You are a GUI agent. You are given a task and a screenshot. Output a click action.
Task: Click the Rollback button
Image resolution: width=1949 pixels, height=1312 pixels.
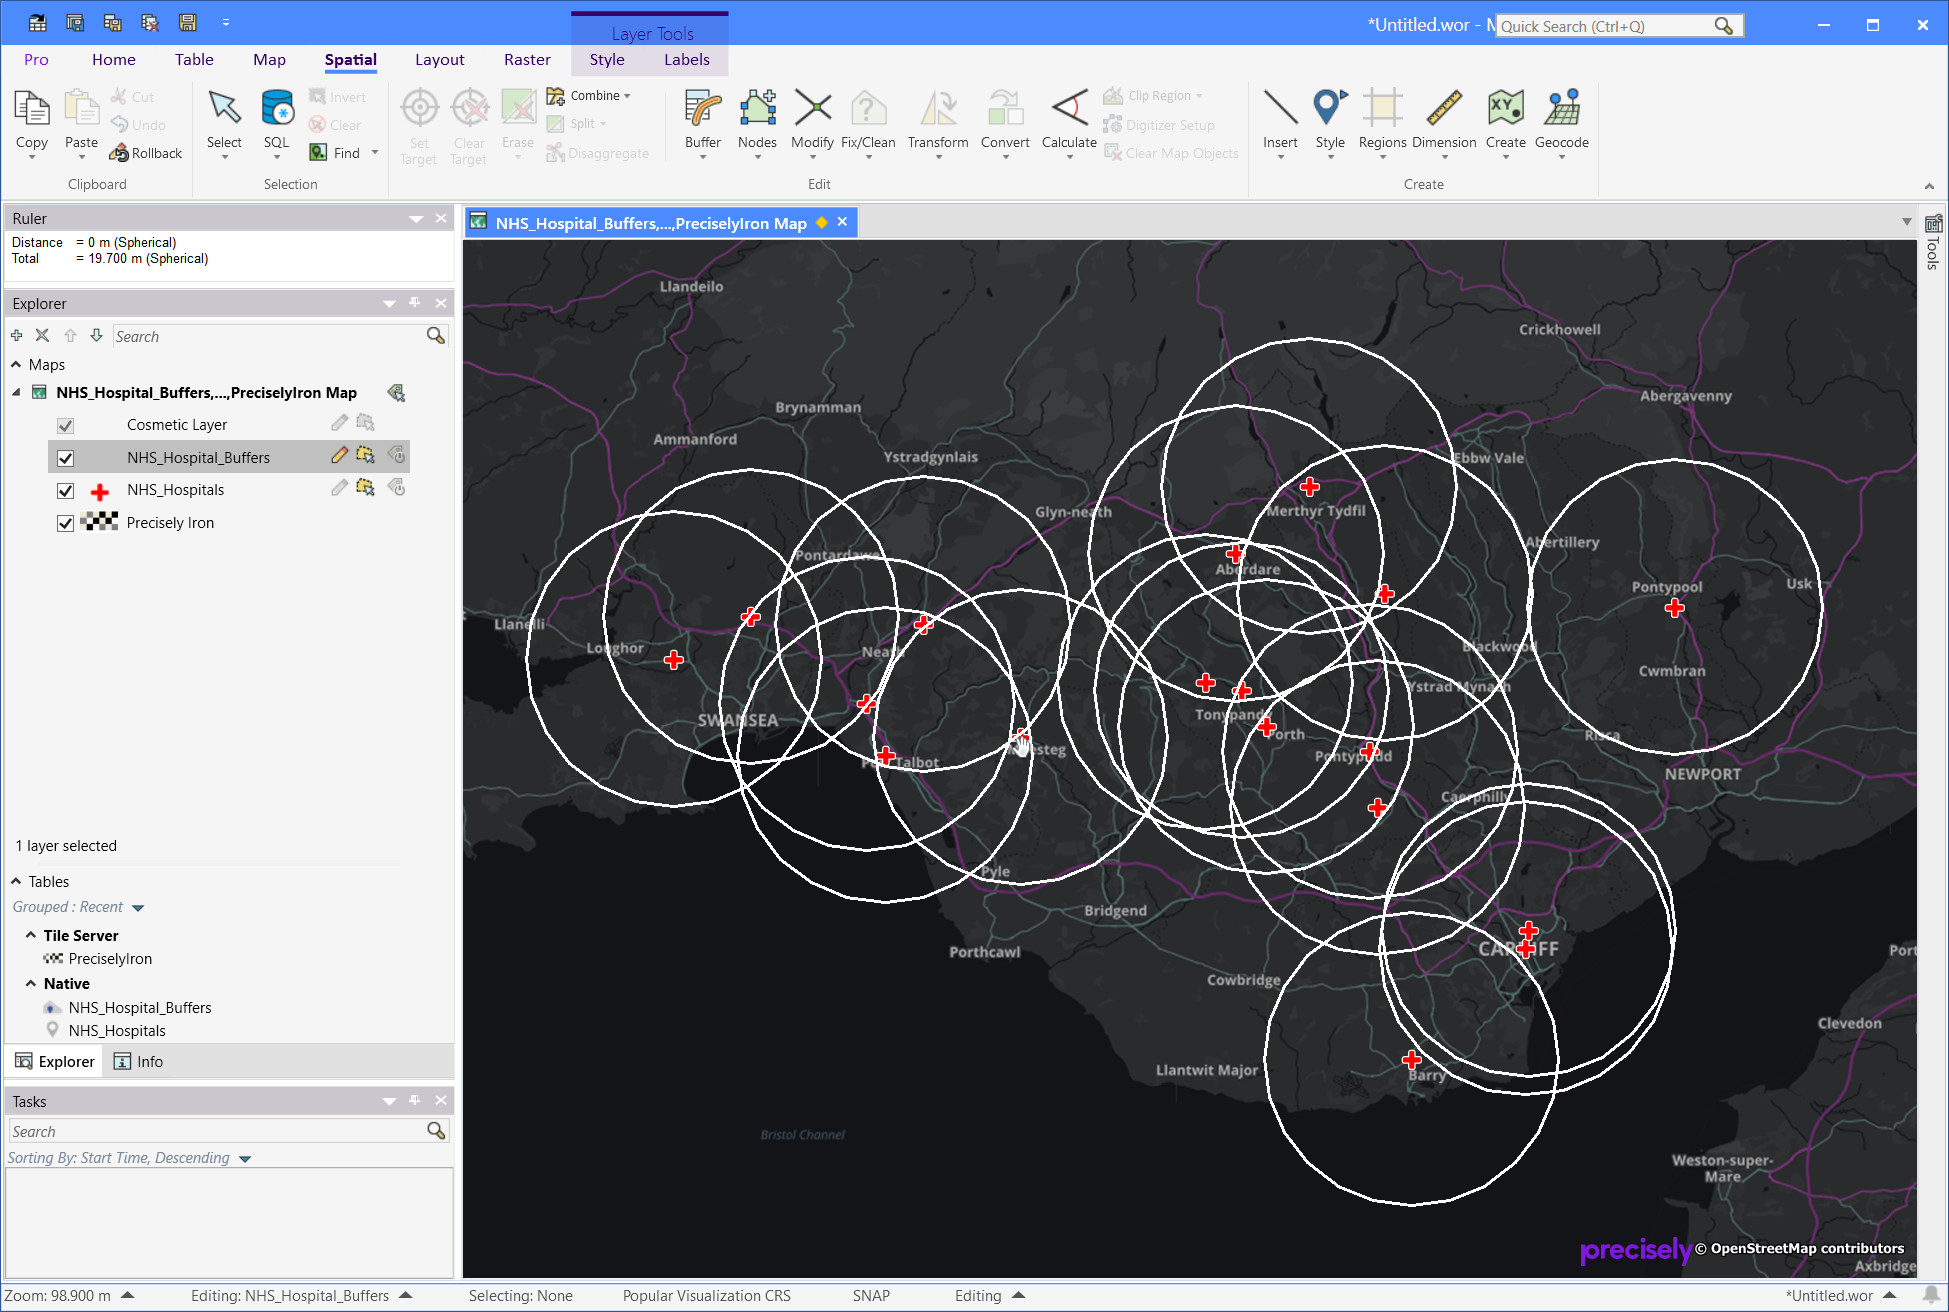point(146,153)
